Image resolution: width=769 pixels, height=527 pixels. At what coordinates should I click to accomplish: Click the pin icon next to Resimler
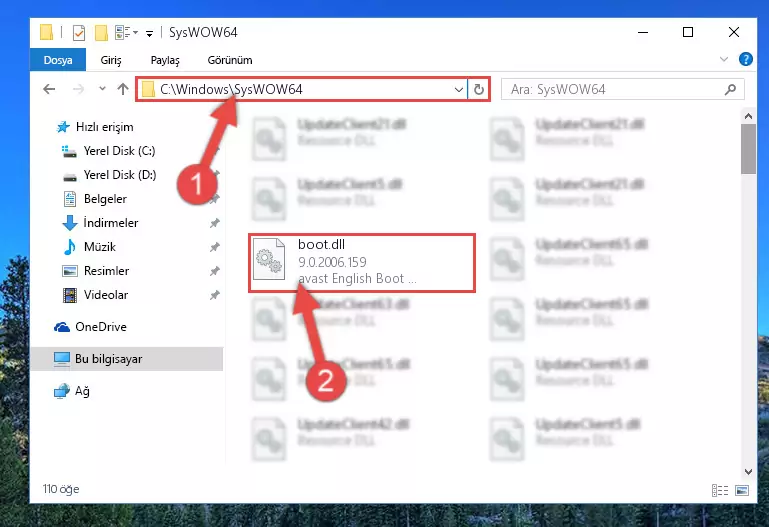click(214, 271)
